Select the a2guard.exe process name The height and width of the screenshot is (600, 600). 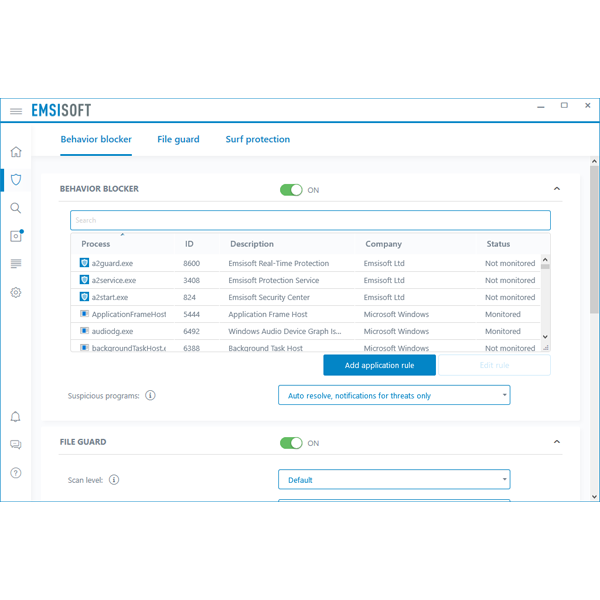pos(112,263)
